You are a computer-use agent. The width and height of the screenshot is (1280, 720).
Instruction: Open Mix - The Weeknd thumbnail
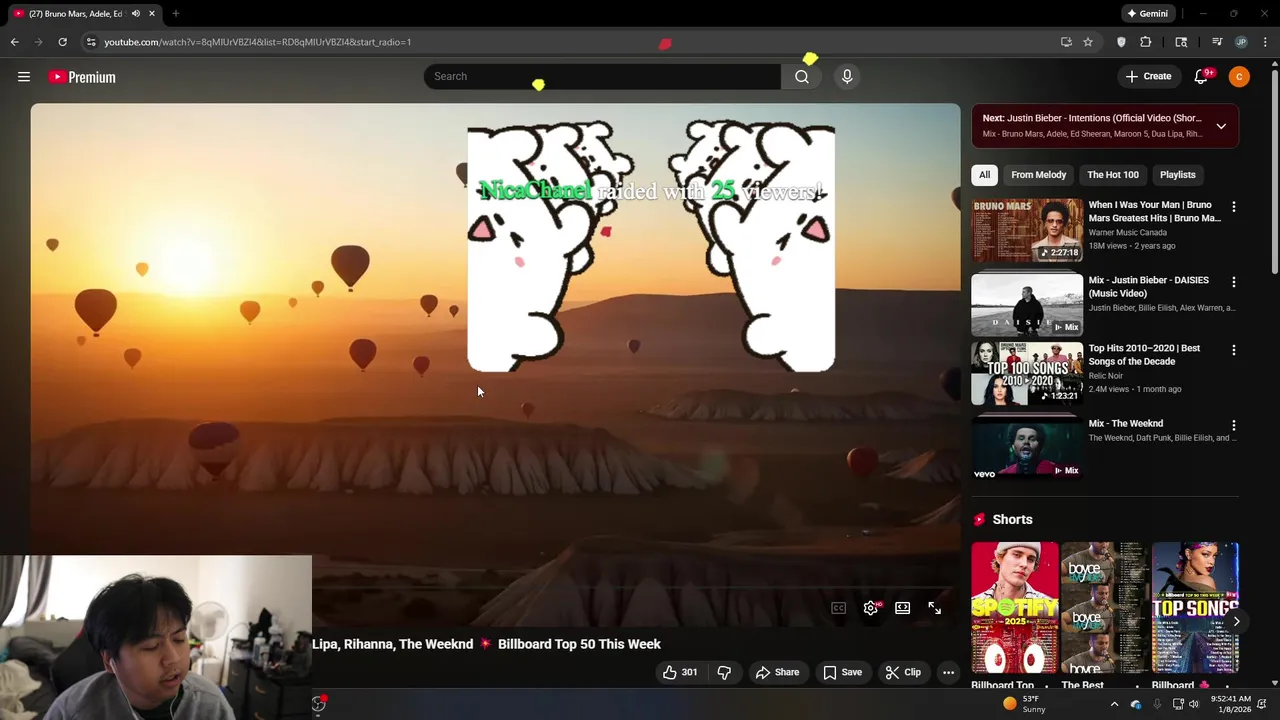point(1027,449)
